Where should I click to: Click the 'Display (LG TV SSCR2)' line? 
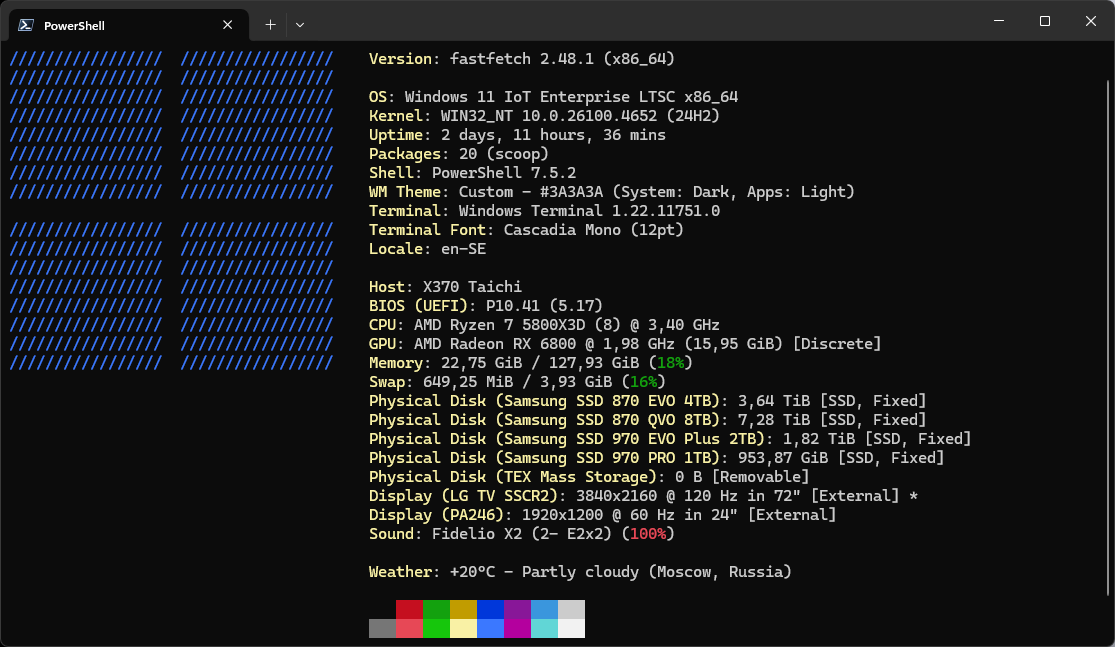click(644, 496)
